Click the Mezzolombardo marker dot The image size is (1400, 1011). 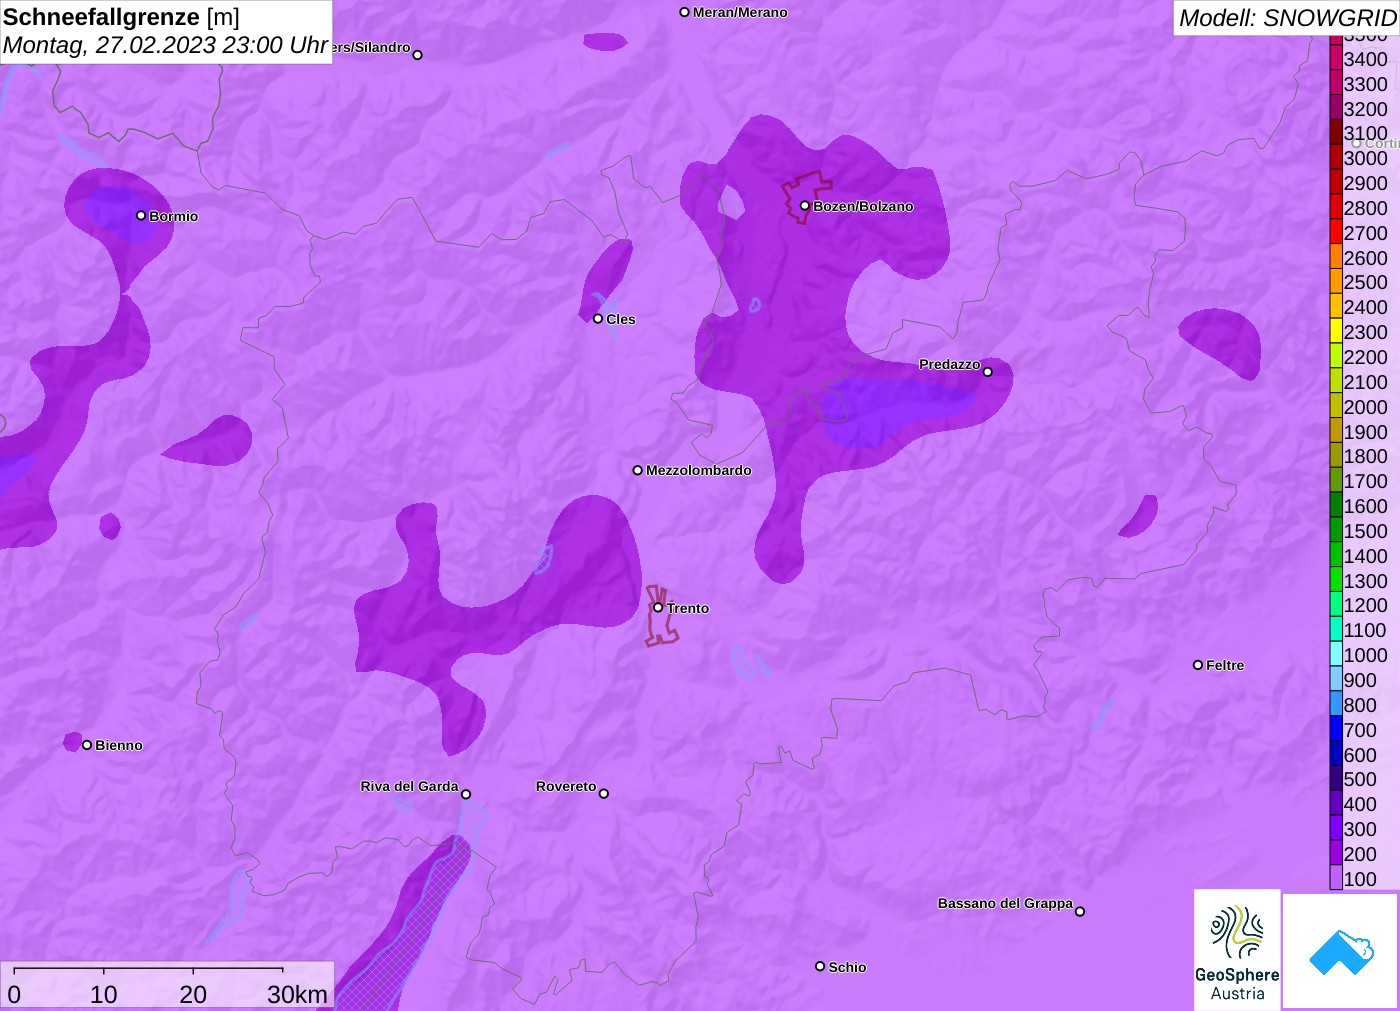tap(638, 469)
